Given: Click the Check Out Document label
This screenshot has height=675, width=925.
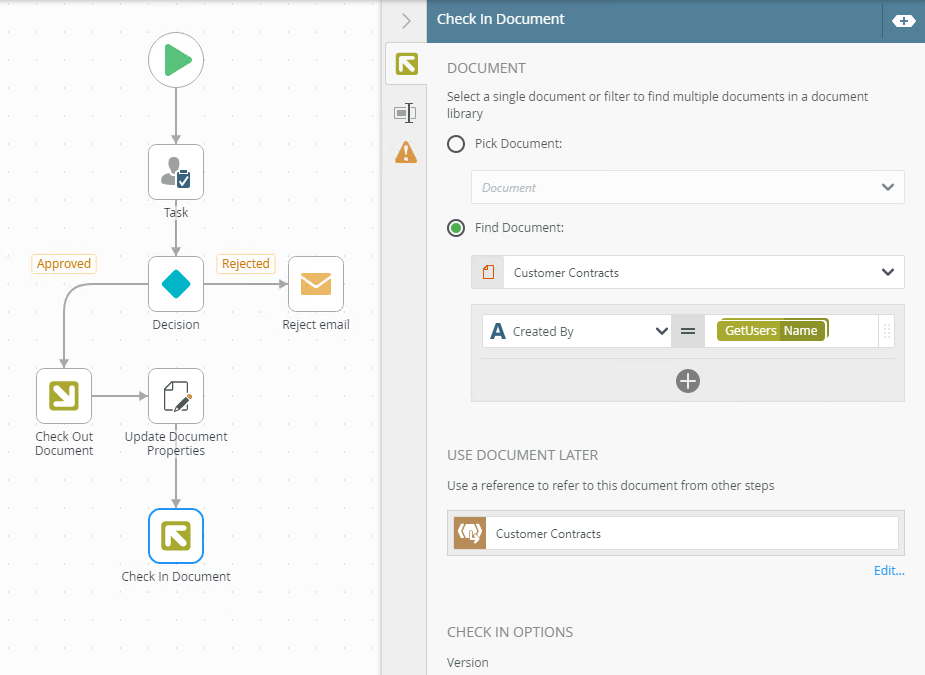Looking at the screenshot, I should (x=64, y=444).
